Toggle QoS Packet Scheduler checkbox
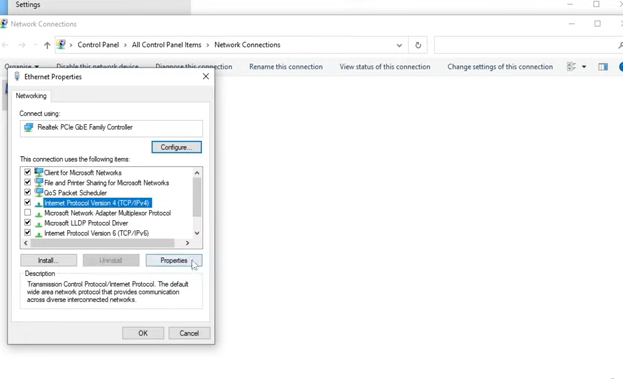The image size is (623, 379). click(x=27, y=192)
